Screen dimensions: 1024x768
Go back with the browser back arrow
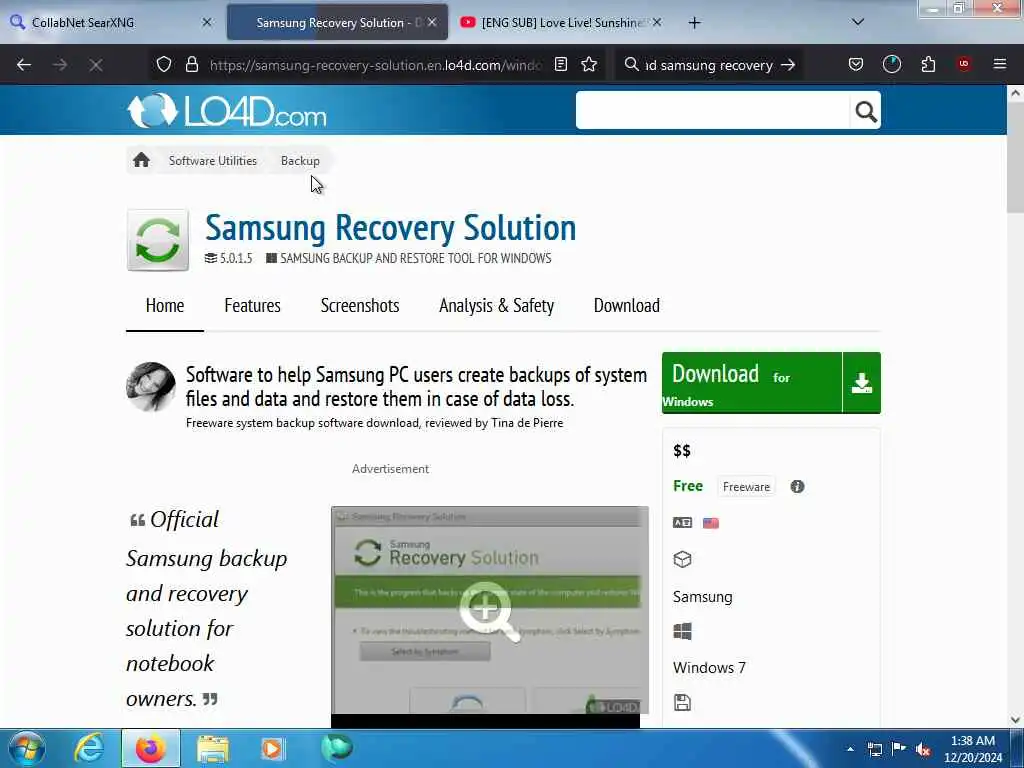point(24,65)
